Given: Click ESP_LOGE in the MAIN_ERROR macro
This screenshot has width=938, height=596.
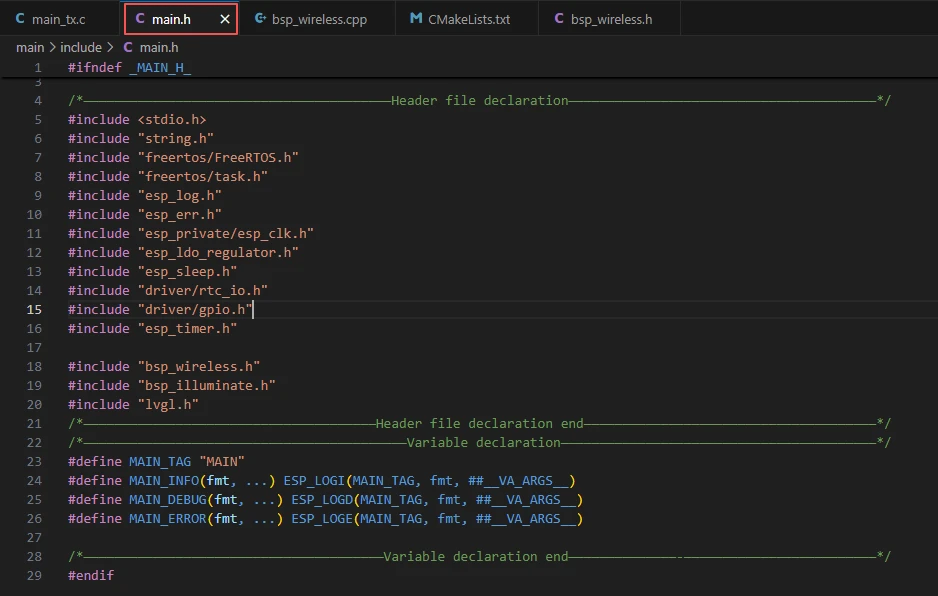Looking at the screenshot, I should [322, 519].
